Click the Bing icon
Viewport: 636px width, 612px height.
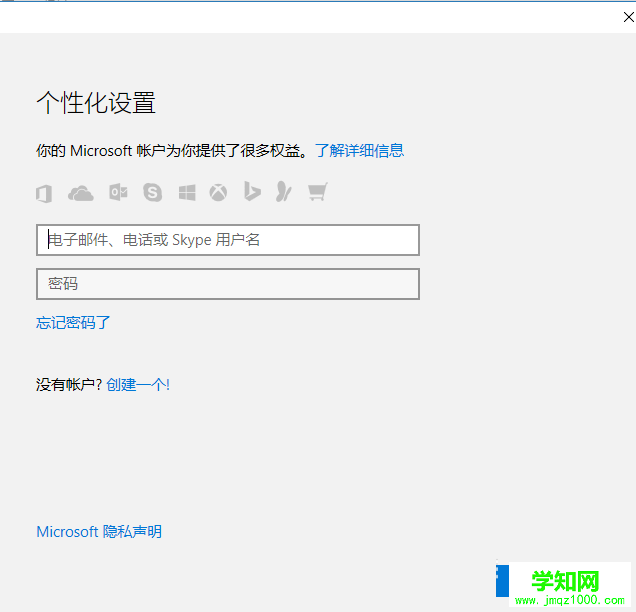(252, 192)
